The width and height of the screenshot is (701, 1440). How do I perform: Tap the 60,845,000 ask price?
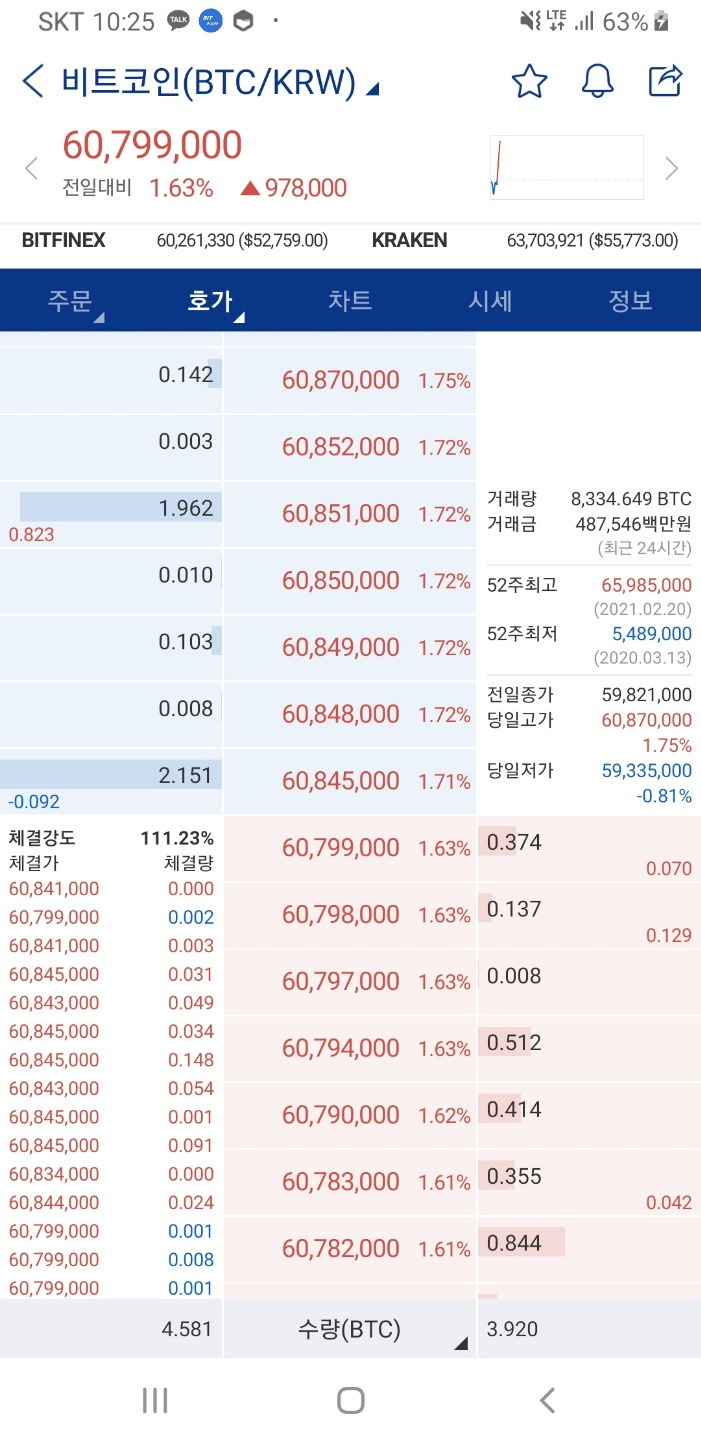[x=341, y=781]
